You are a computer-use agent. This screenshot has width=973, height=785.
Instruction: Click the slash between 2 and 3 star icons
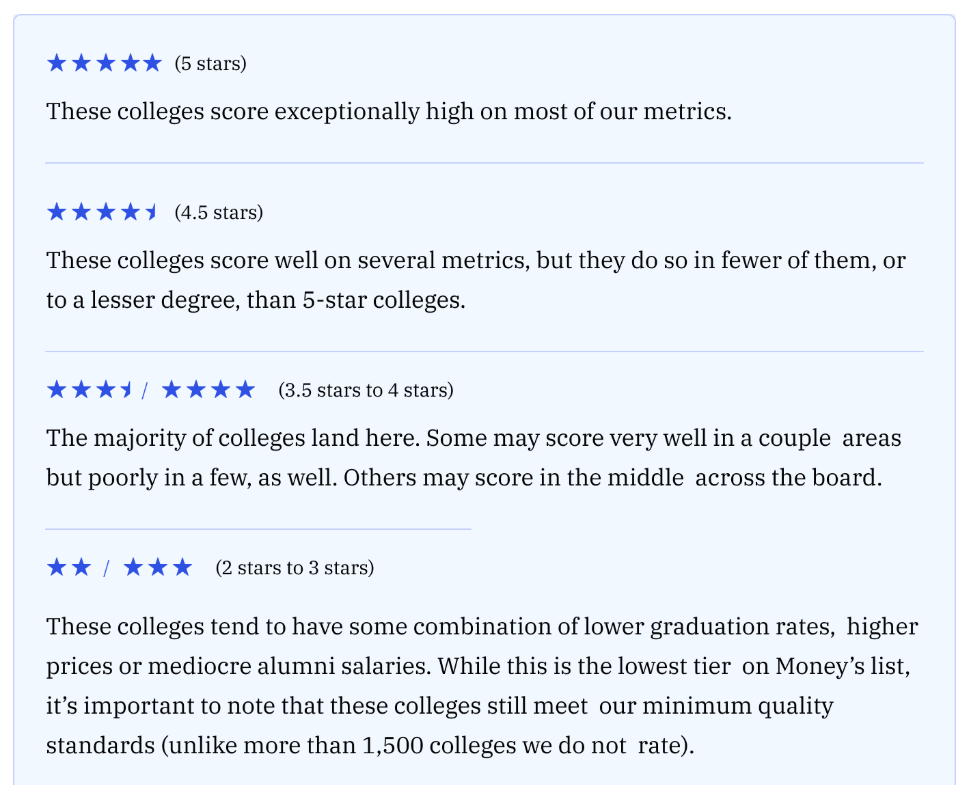[106, 569]
